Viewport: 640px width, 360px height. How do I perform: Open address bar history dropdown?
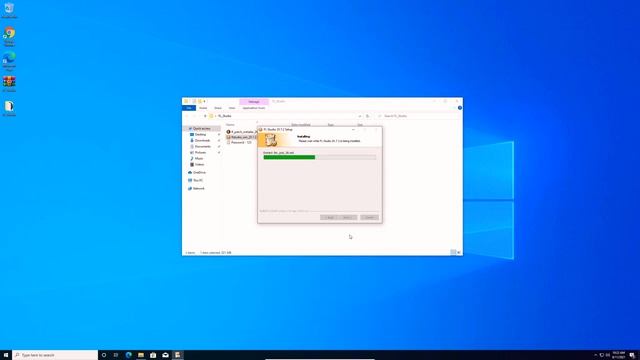coord(360,116)
